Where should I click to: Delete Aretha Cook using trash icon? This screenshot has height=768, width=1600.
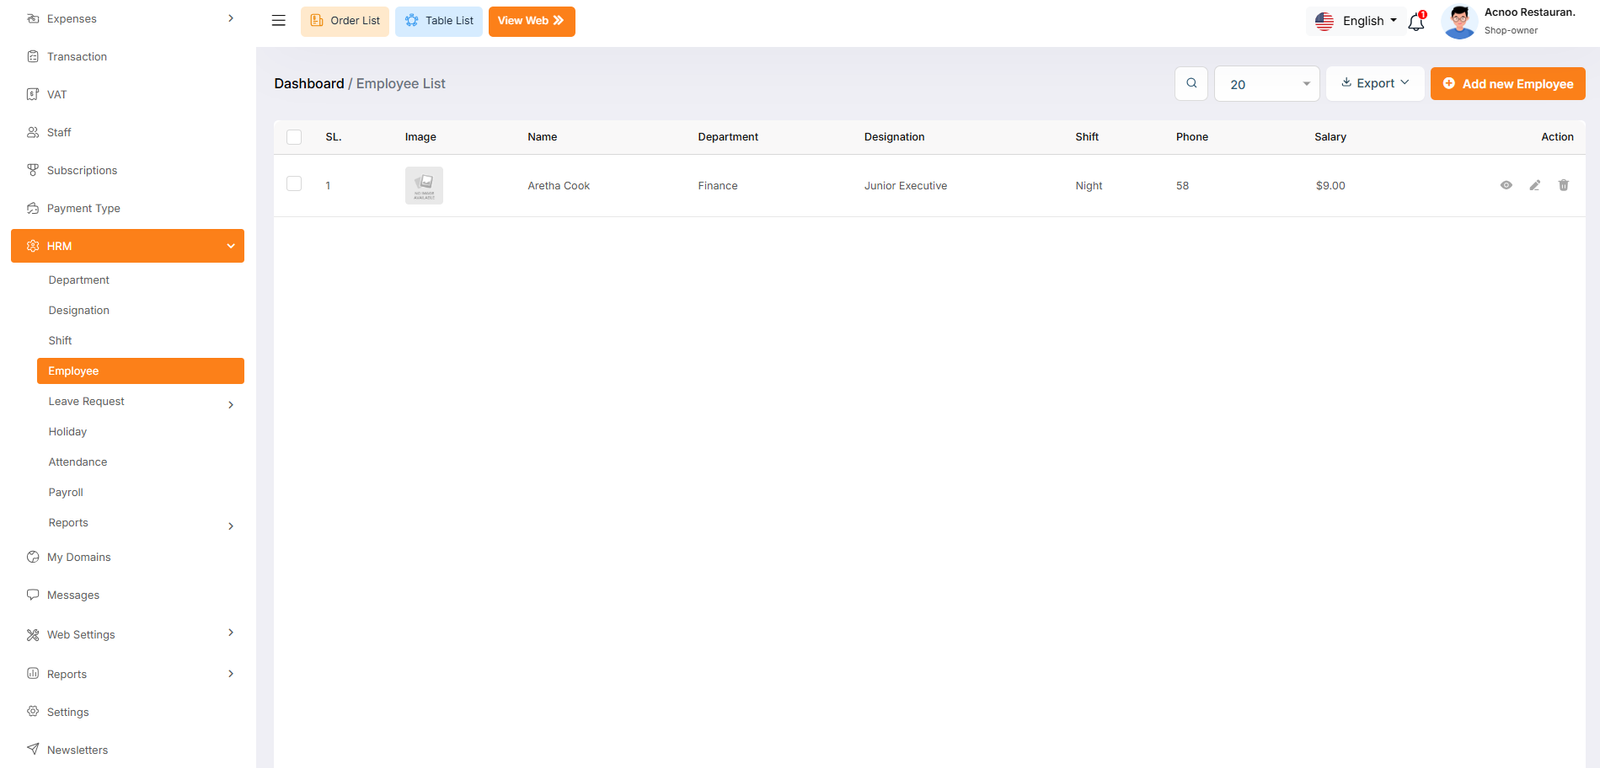(1564, 185)
